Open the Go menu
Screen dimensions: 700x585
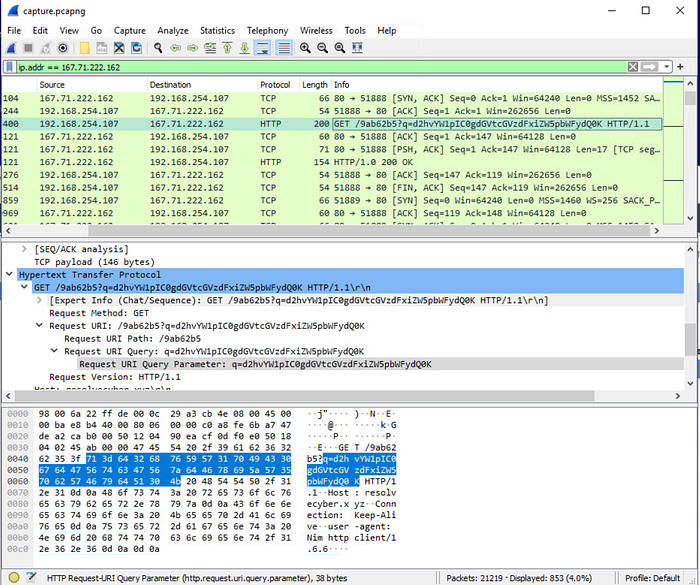pos(96,30)
